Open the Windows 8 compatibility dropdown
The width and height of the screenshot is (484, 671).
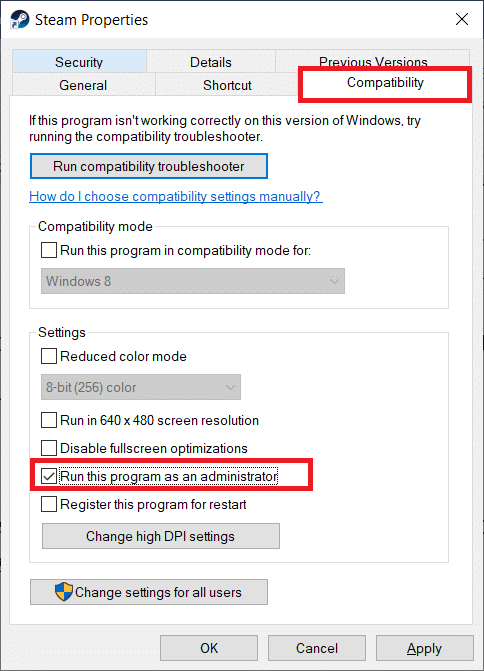coord(193,281)
